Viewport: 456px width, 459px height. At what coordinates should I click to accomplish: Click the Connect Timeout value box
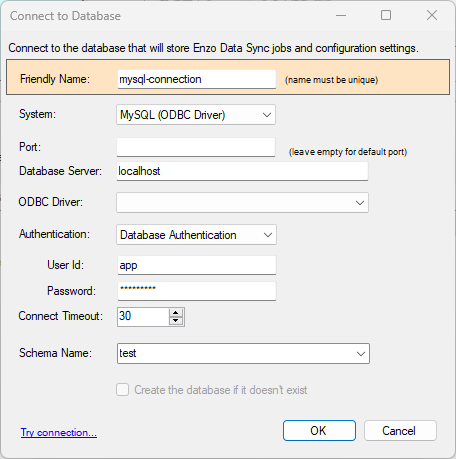point(143,317)
